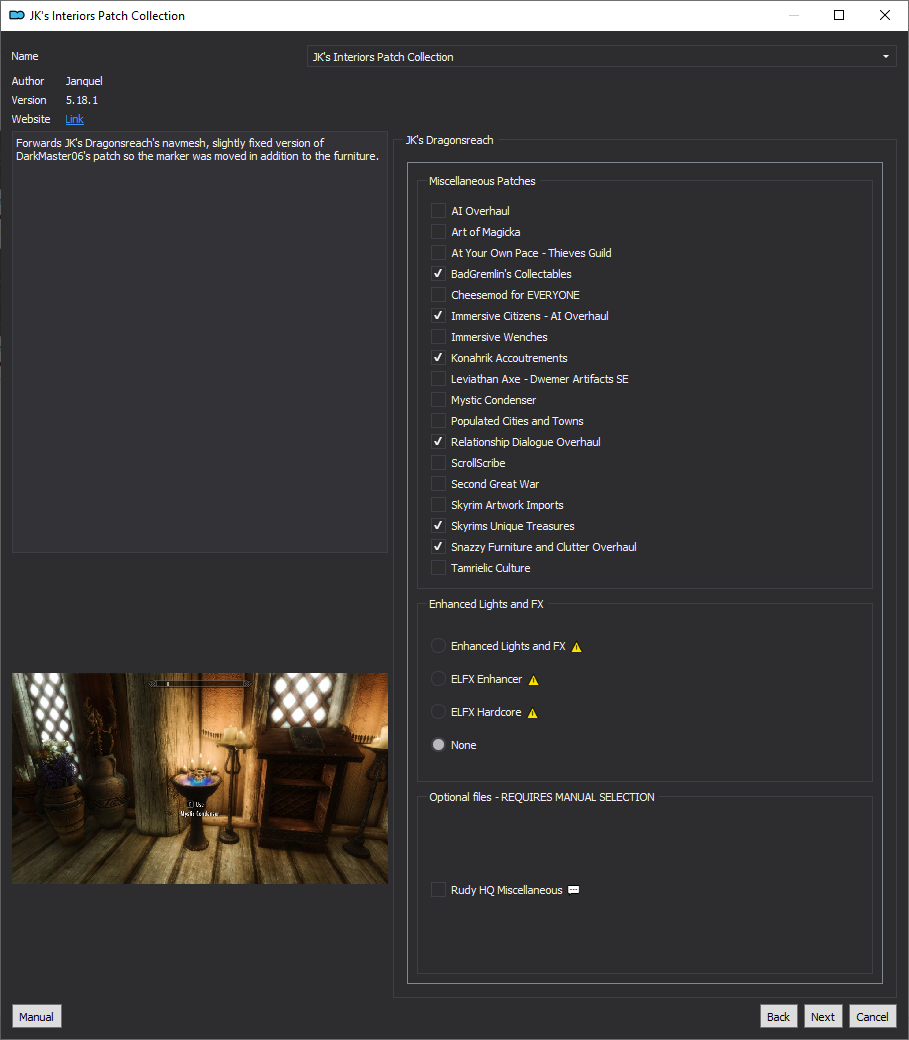Click the warning triangle next to ELFX Enhancer

tap(533, 680)
